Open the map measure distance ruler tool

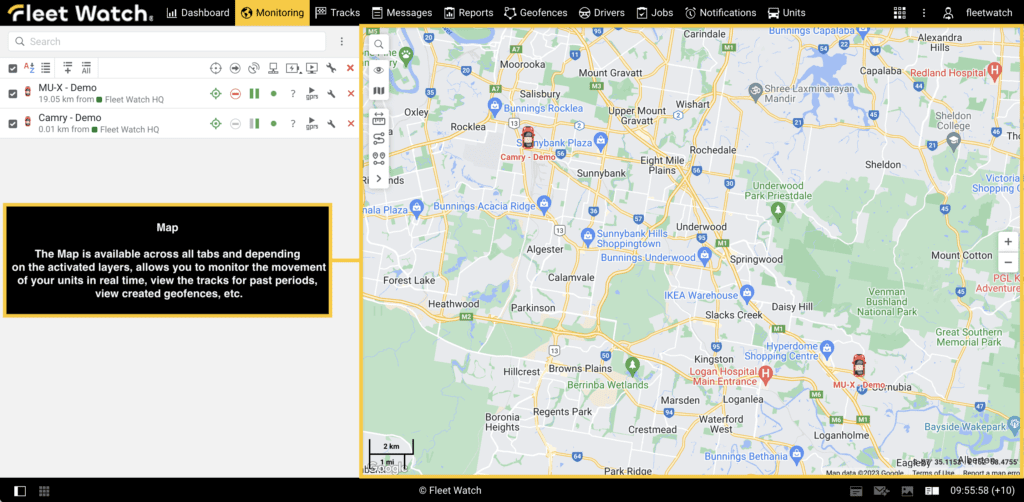[x=378, y=117]
